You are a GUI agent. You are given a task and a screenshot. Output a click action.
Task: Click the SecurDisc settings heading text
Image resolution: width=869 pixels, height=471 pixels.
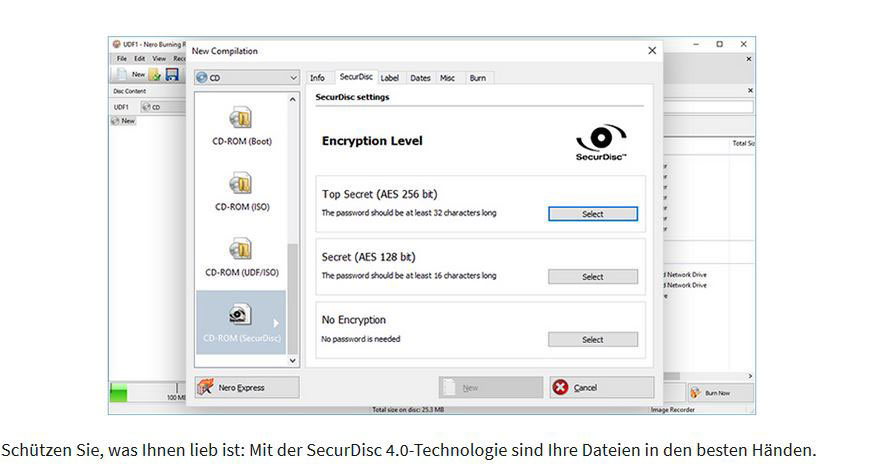tap(352, 97)
